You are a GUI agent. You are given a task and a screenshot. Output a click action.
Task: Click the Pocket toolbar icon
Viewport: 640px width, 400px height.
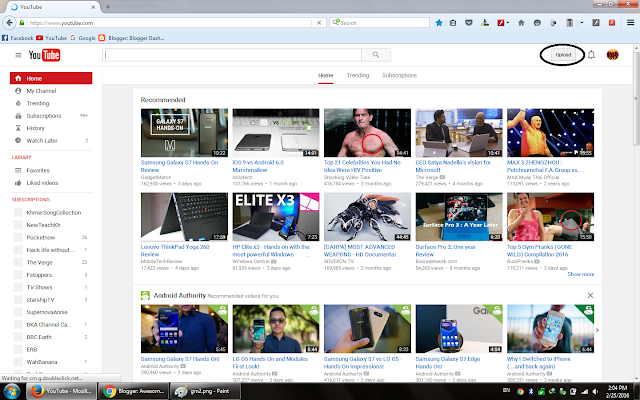469,23
